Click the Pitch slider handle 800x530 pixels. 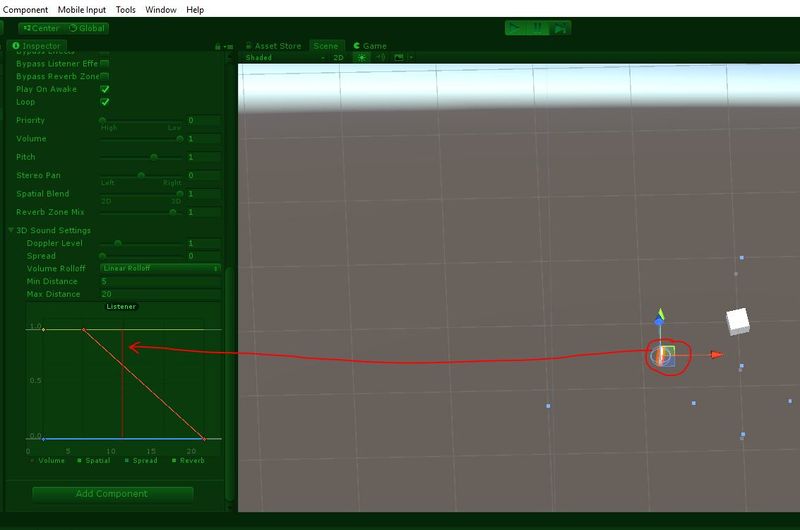(154, 157)
